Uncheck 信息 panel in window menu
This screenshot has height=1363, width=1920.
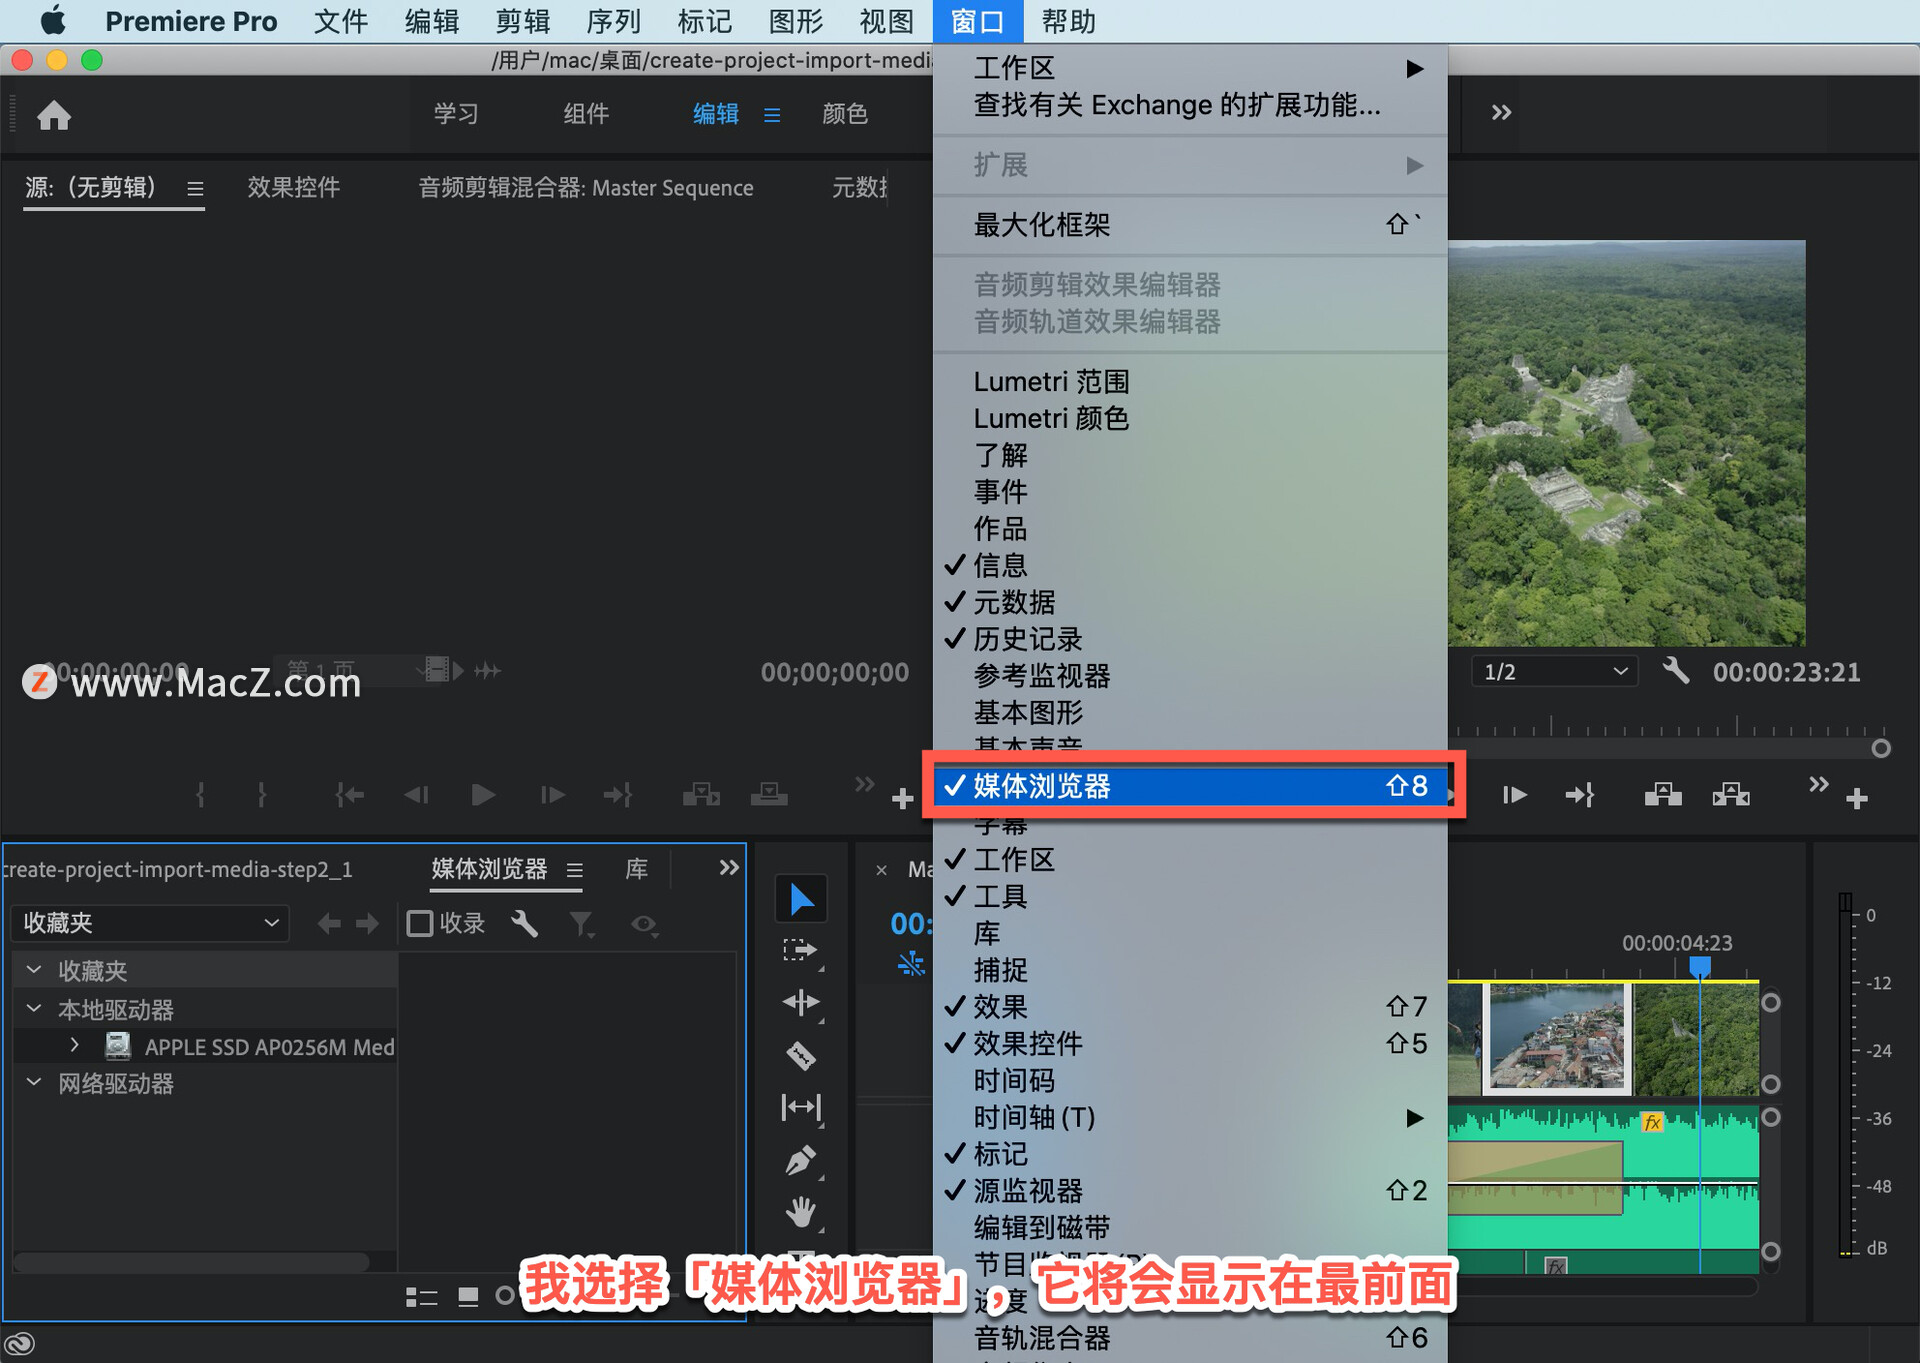tap(1190, 565)
